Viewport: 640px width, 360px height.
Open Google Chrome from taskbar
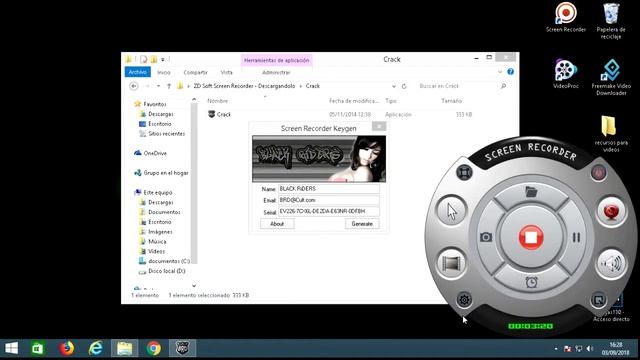[154, 349]
